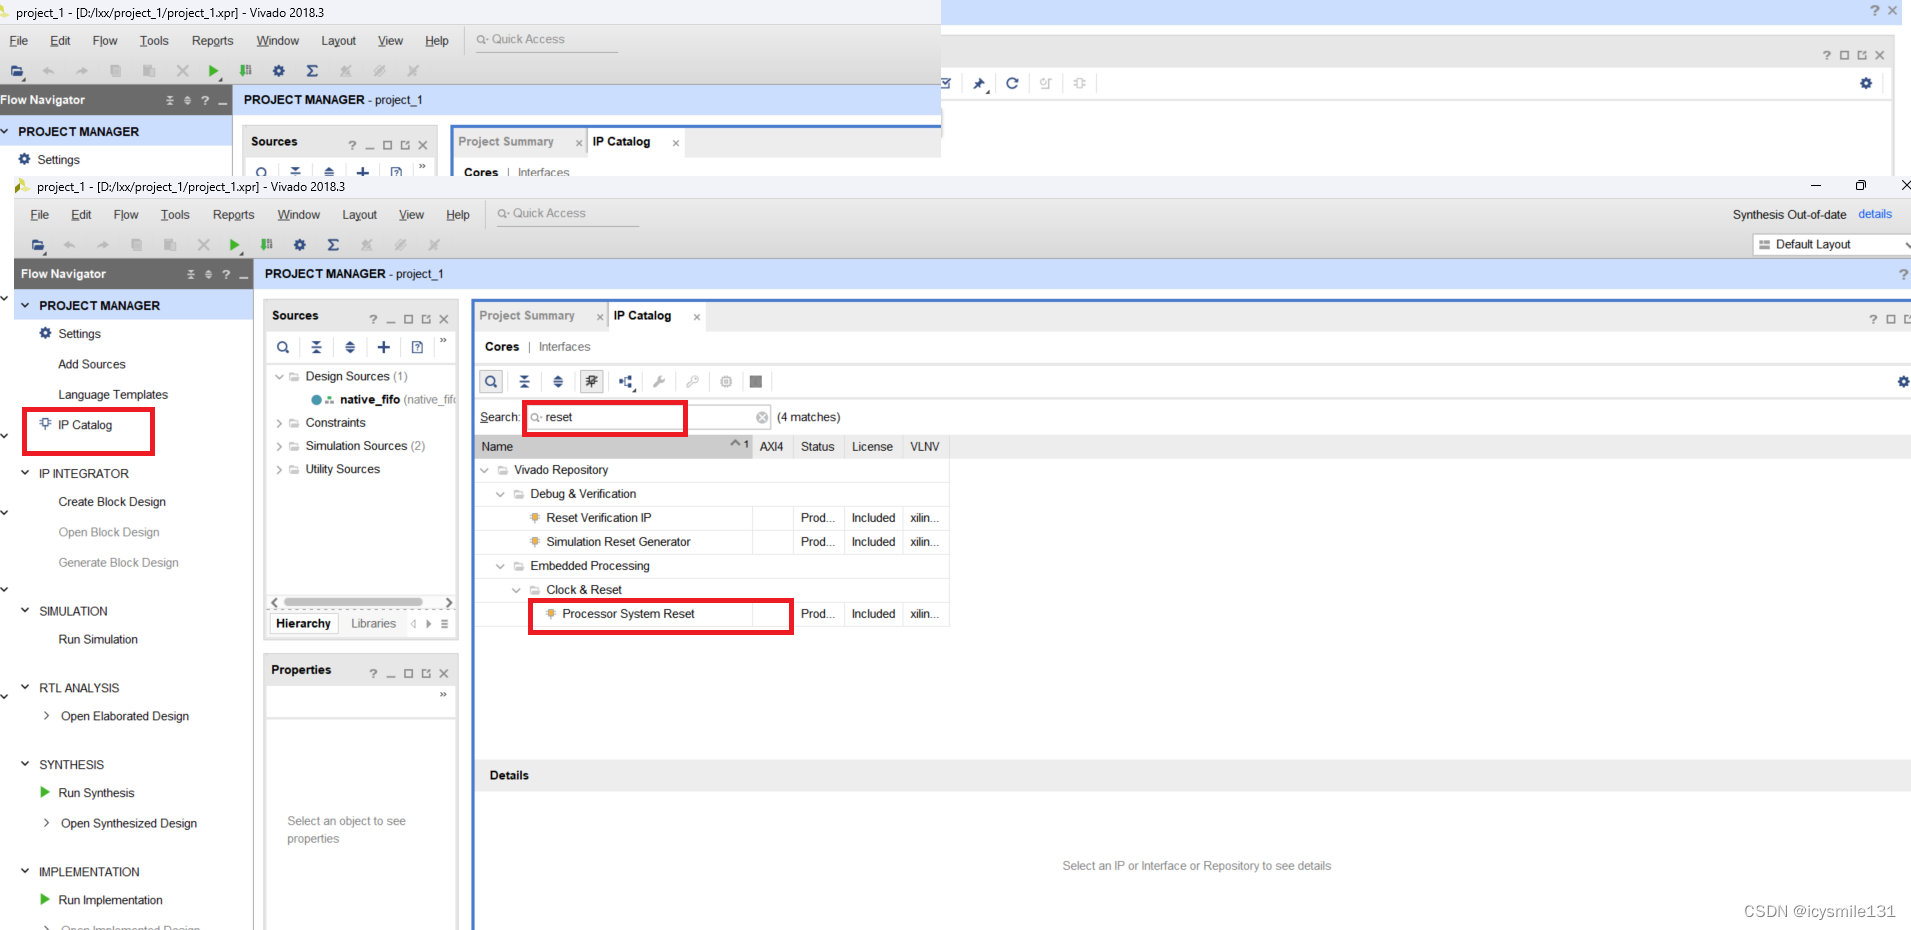Collapse the Clock & Reset folder
This screenshot has width=1911, height=930.
(517, 590)
